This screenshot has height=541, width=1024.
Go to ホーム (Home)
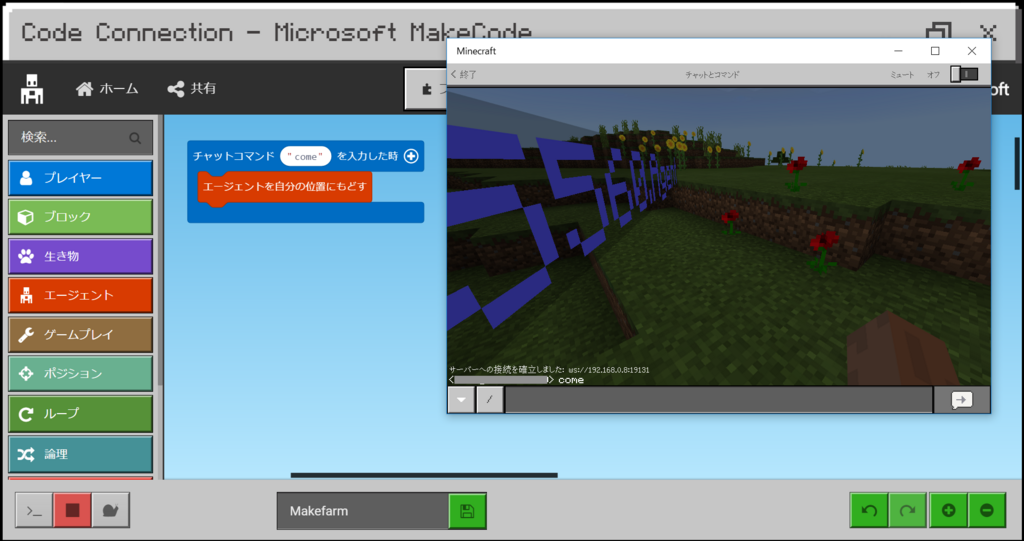(107, 89)
